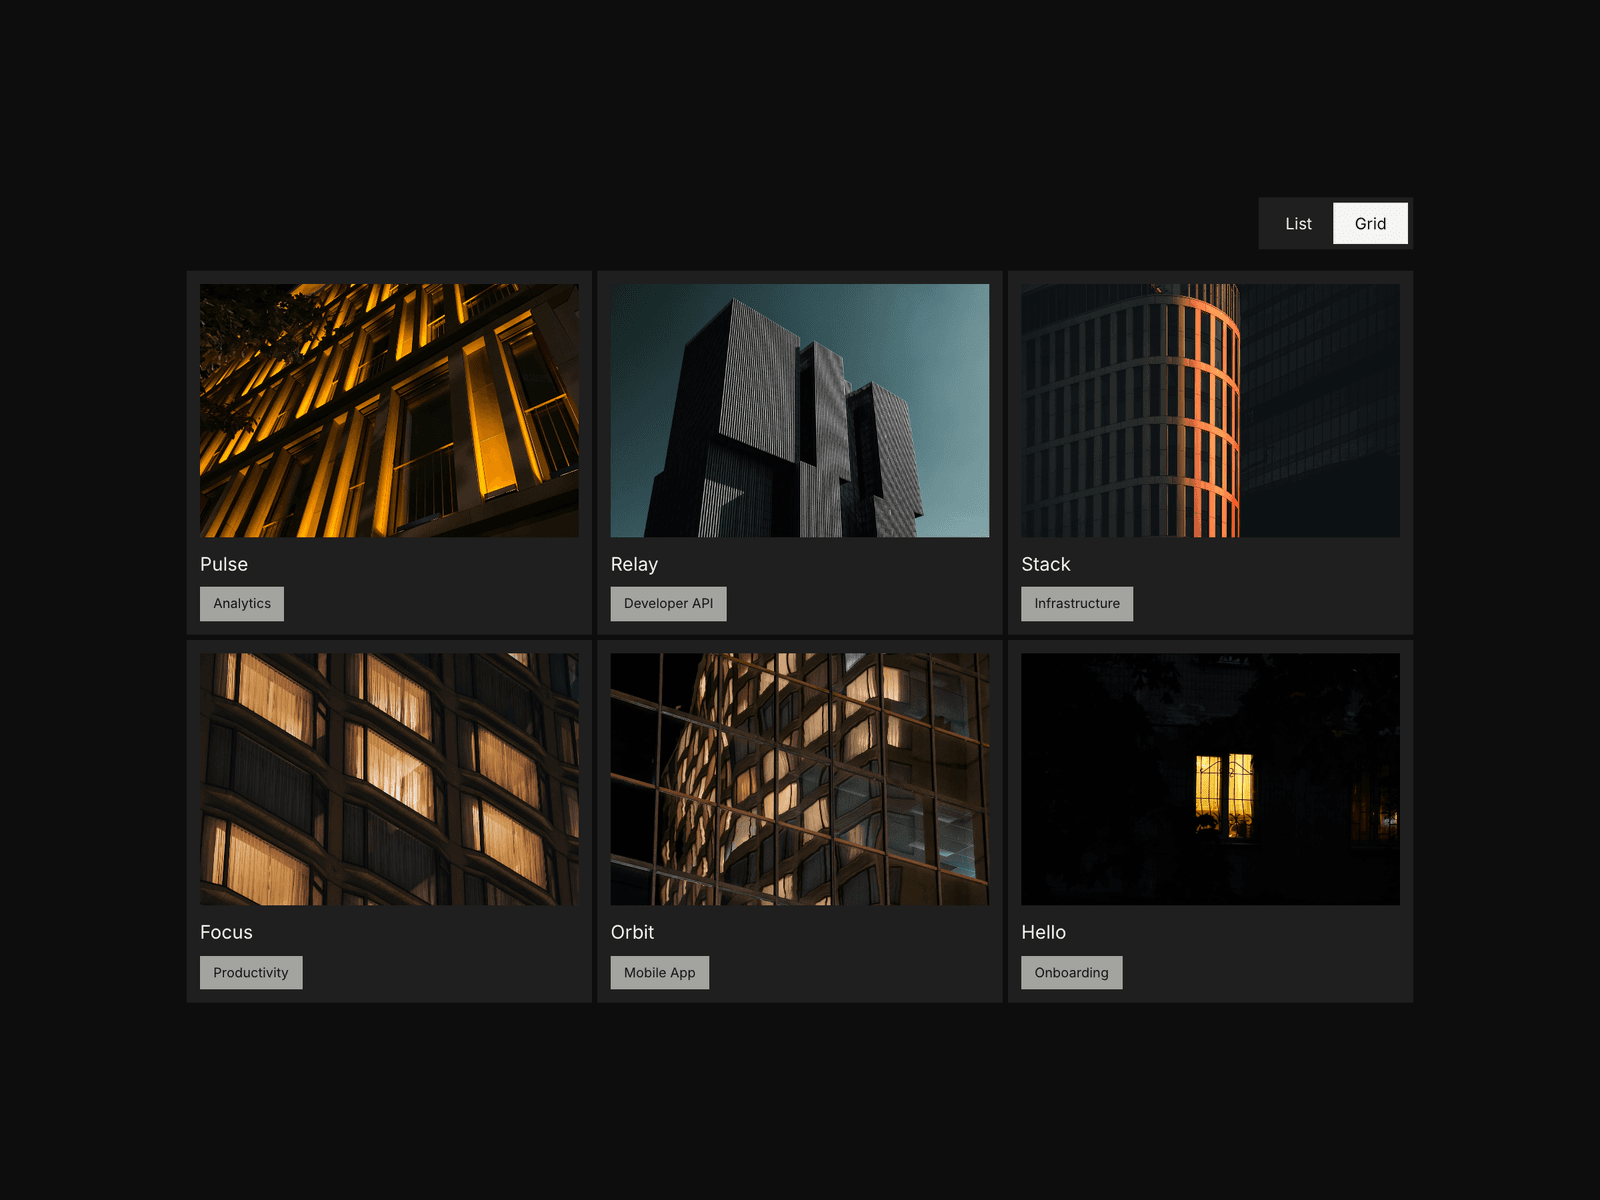Open the Relay skyscraper thumbnail
The height and width of the screenshot is (1200, 1600).
coord(800,410)
